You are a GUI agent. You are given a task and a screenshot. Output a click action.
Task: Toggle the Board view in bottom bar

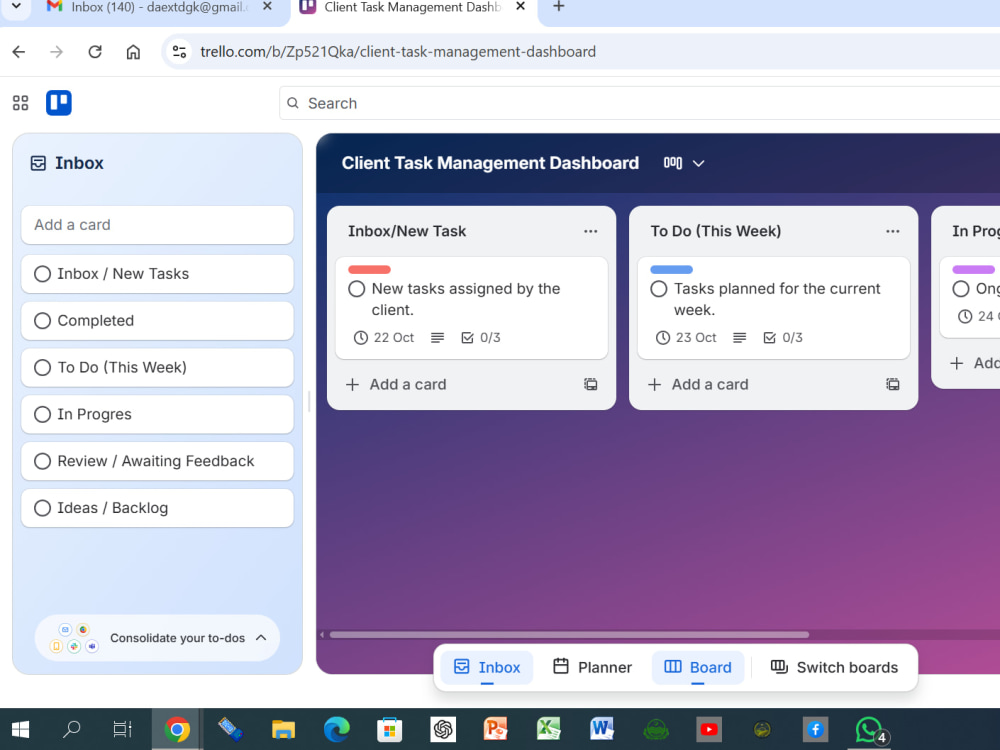coord(698,667)
